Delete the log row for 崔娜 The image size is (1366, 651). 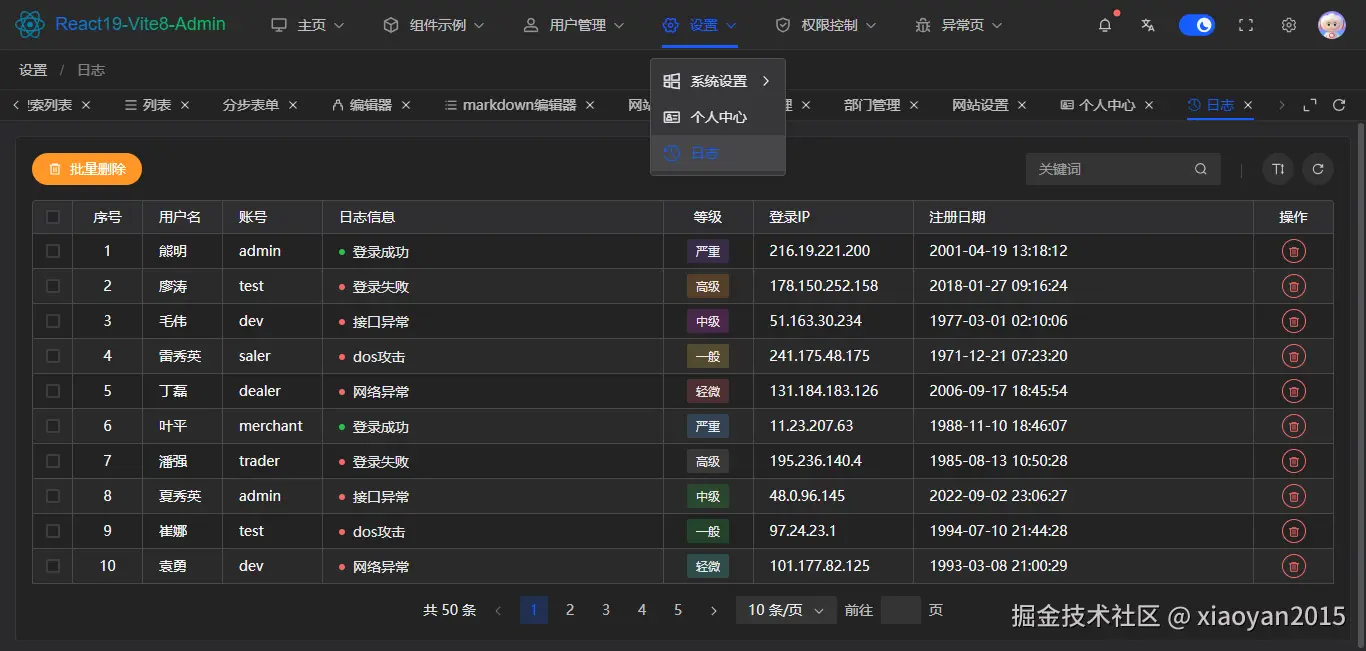pos(1294,532)
